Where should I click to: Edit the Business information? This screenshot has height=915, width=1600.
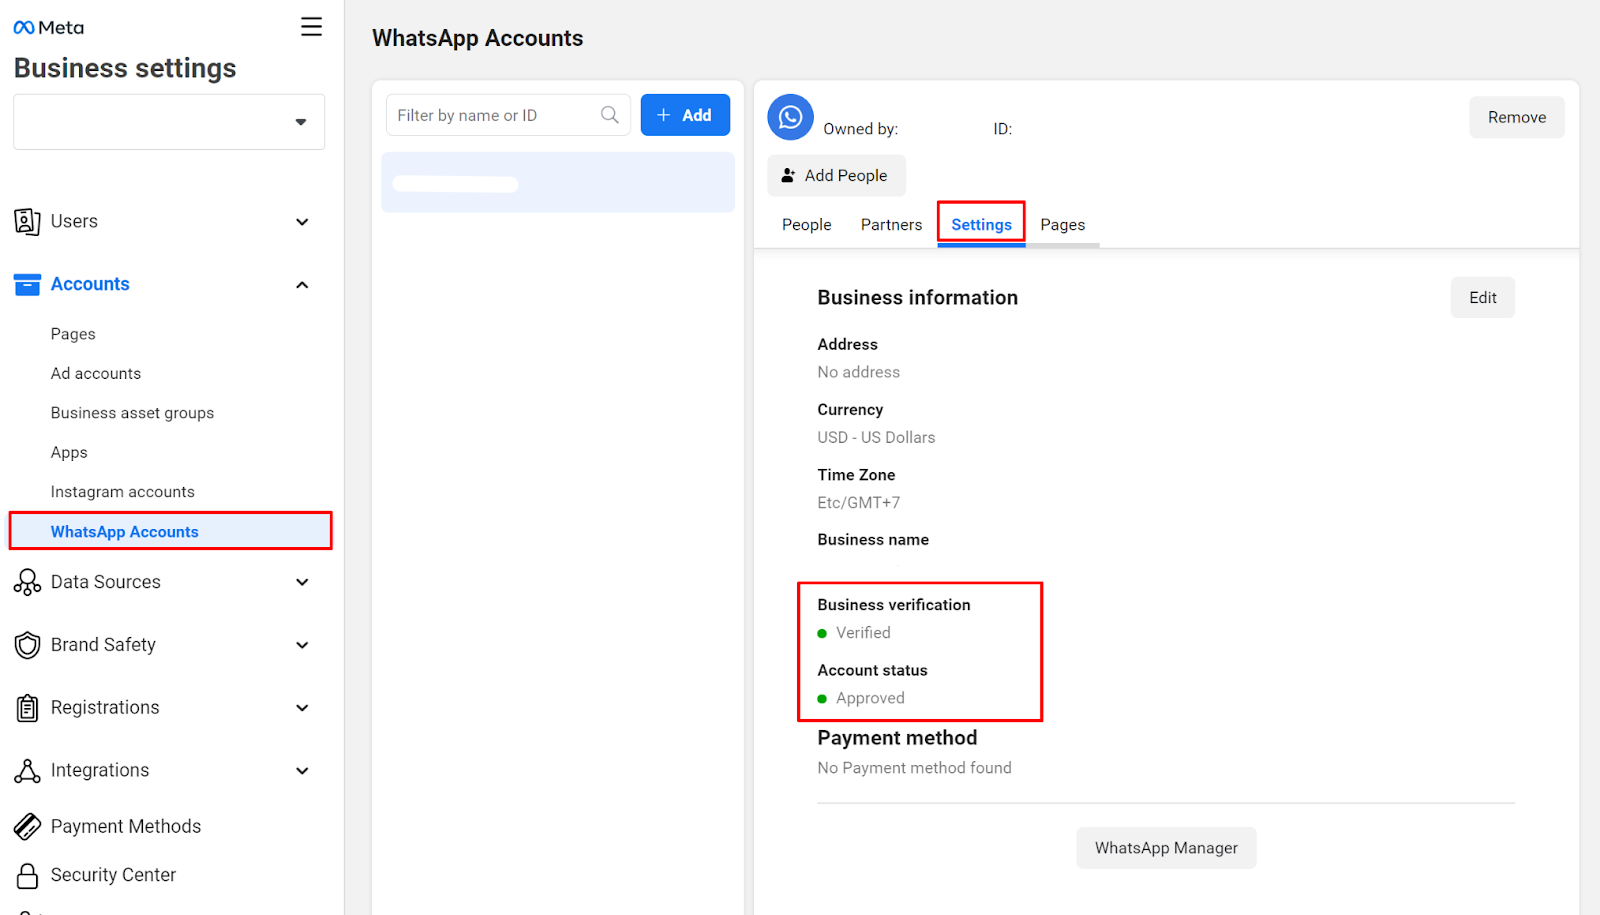[x=1483, y=298]
